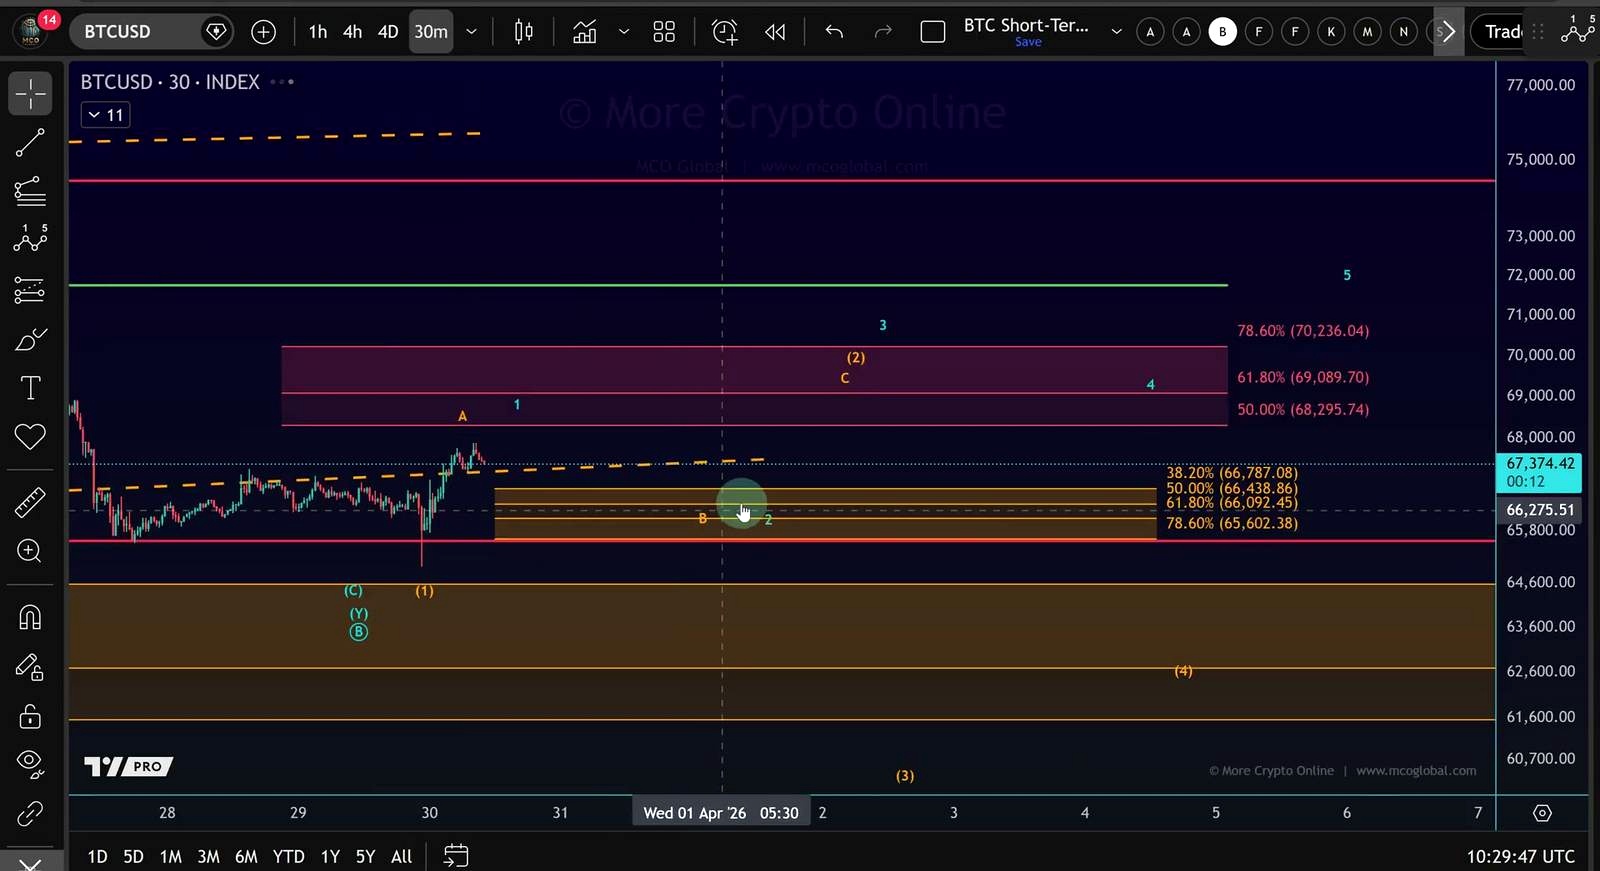Open the go to date calendar
Image resolution: width=1600 pixels, height=871 pixels.
point(456,856)
